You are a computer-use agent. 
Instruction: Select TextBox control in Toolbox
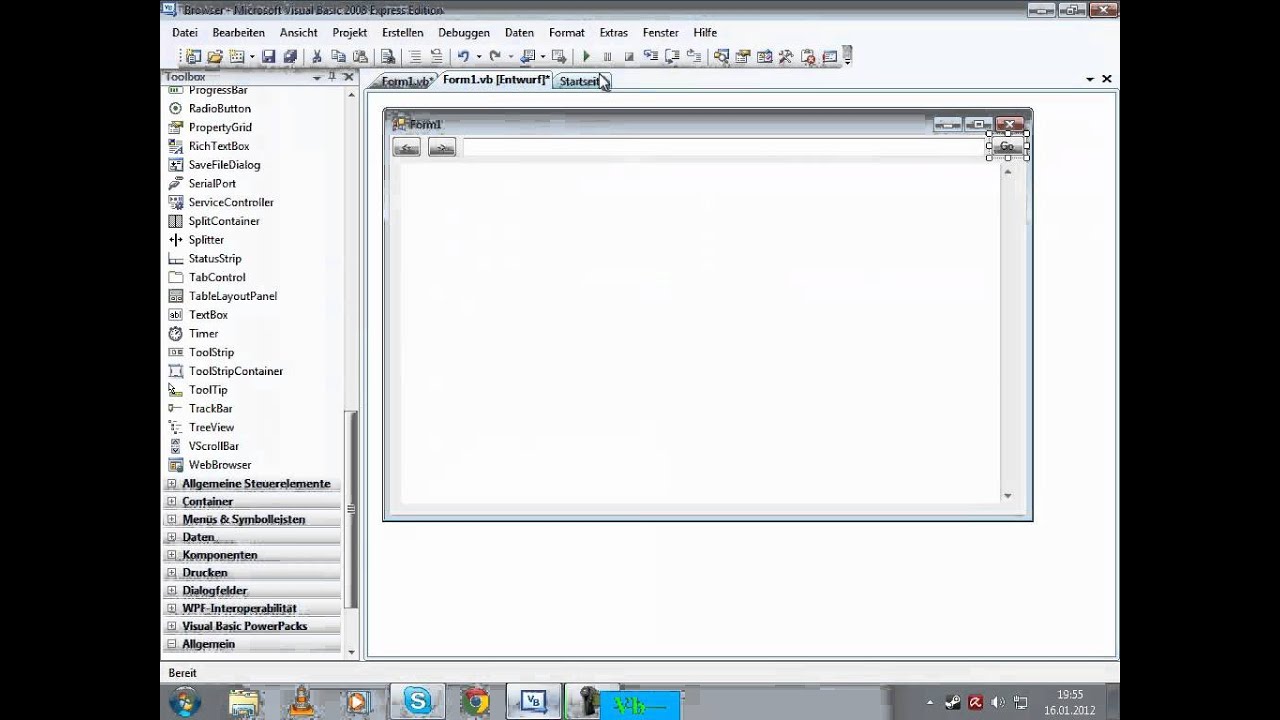tap(208, 315)
